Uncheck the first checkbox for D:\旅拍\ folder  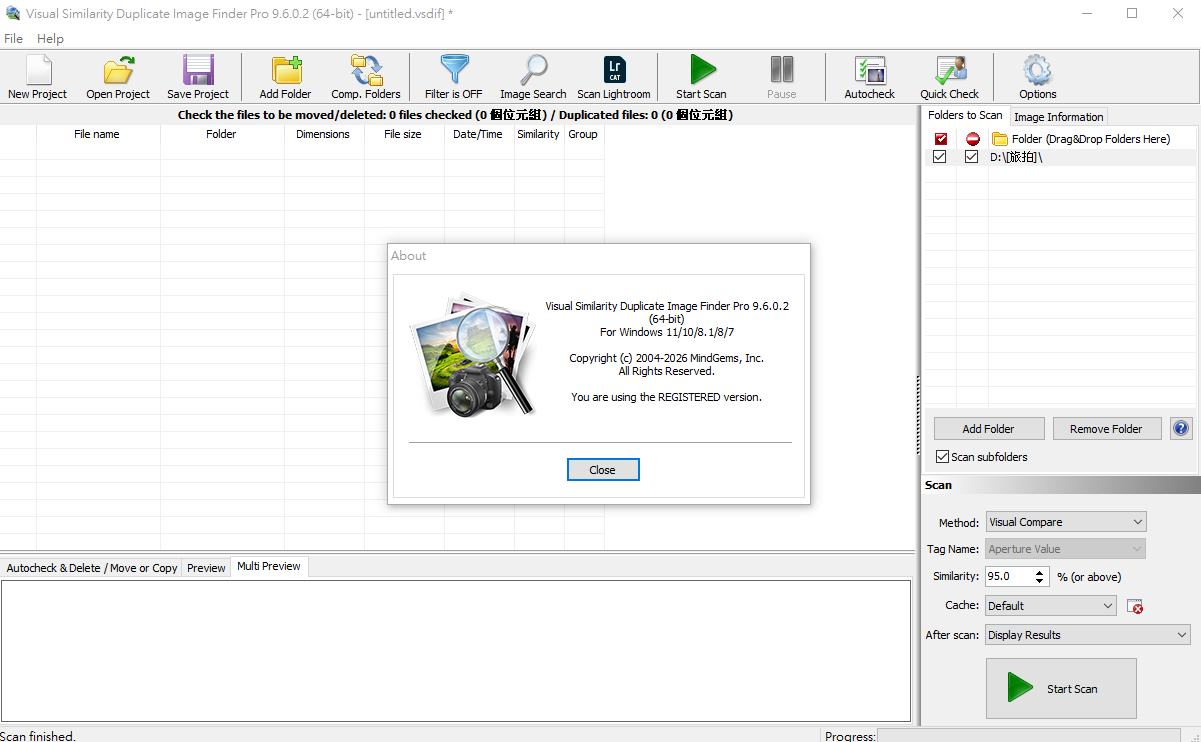tap(940, 157)
